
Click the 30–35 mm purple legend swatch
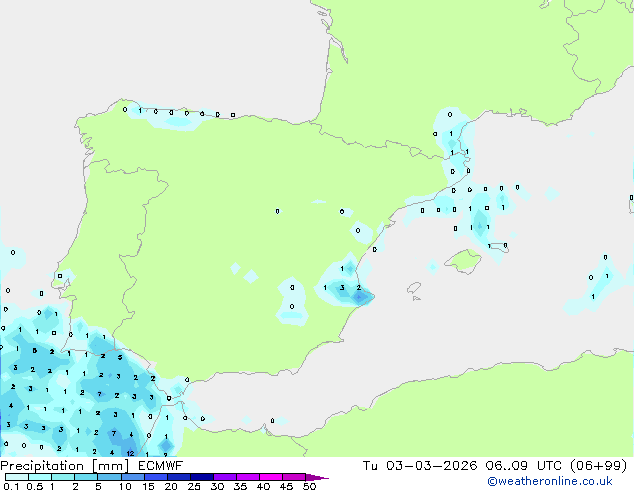[x=224, y=477]
